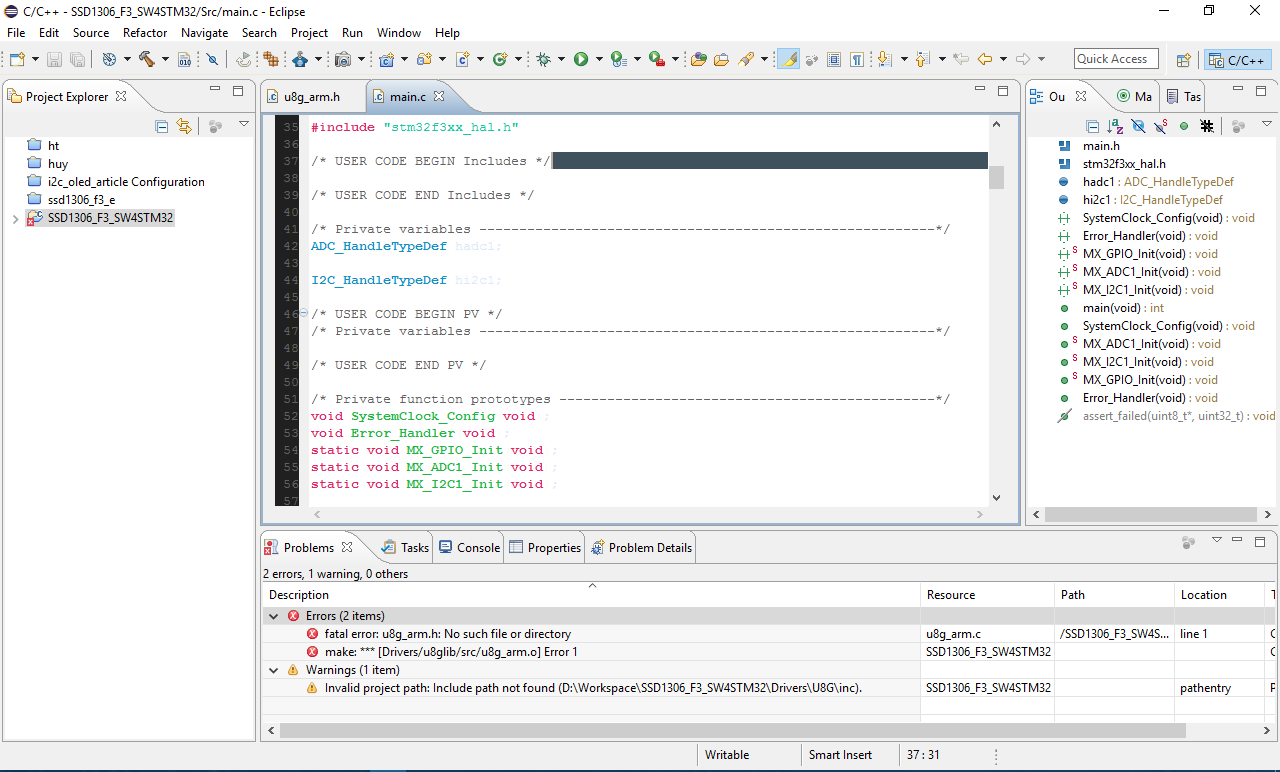This screenshot has height=772, width=1280.
Task: Click the Back navigation arrow
Action: coord(984,60)
